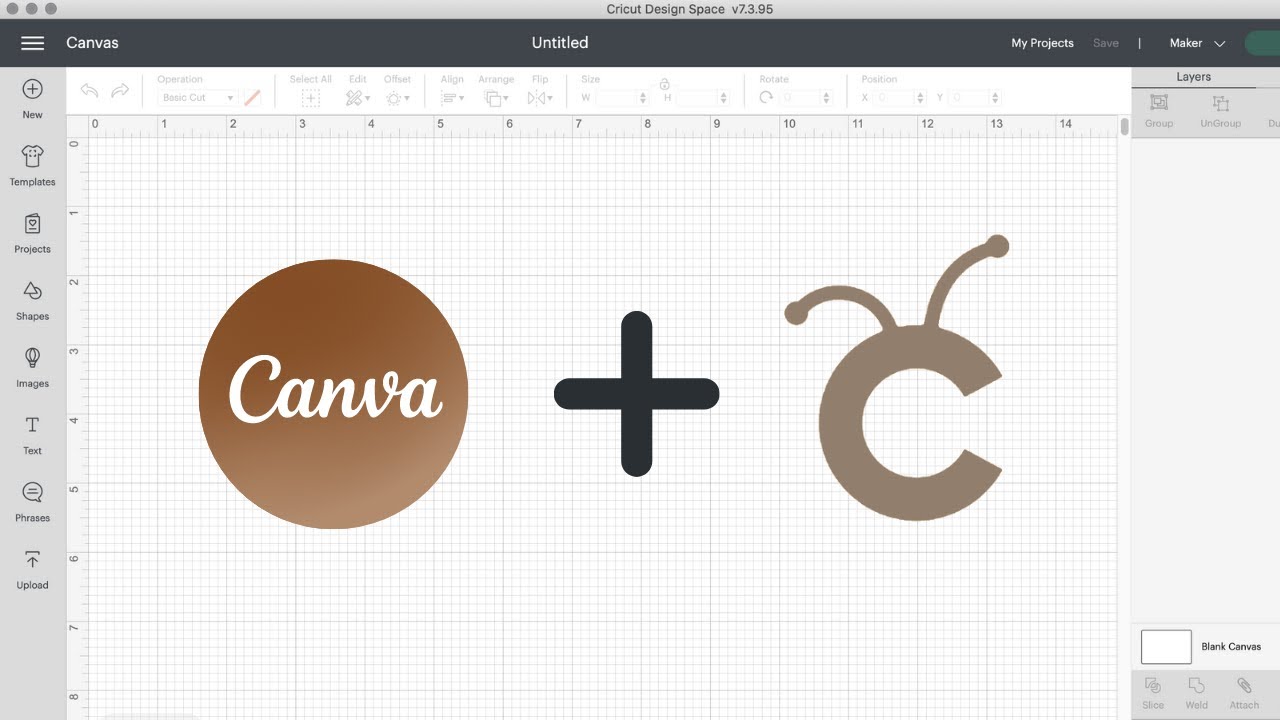This screenshot has height=720, width=1280.
Task: Click the X position input field
Action: pos(895,98)
